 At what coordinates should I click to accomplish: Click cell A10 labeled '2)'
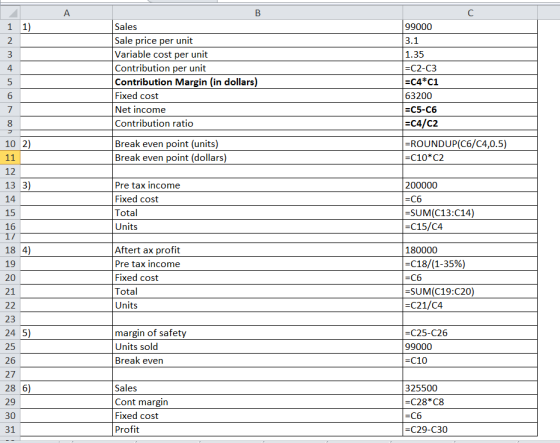66,144
